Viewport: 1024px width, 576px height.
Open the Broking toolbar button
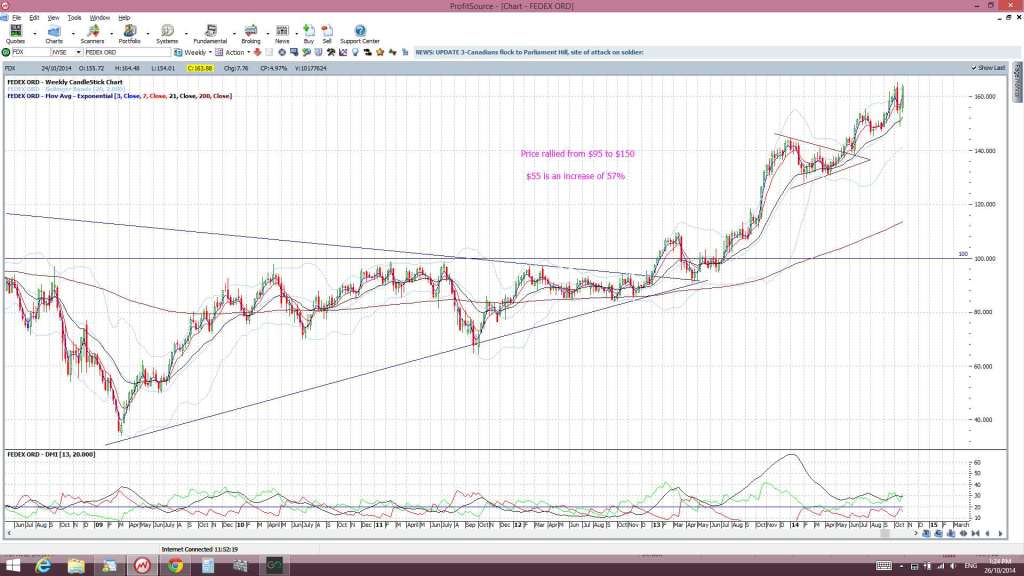click(x=251, y=34)
